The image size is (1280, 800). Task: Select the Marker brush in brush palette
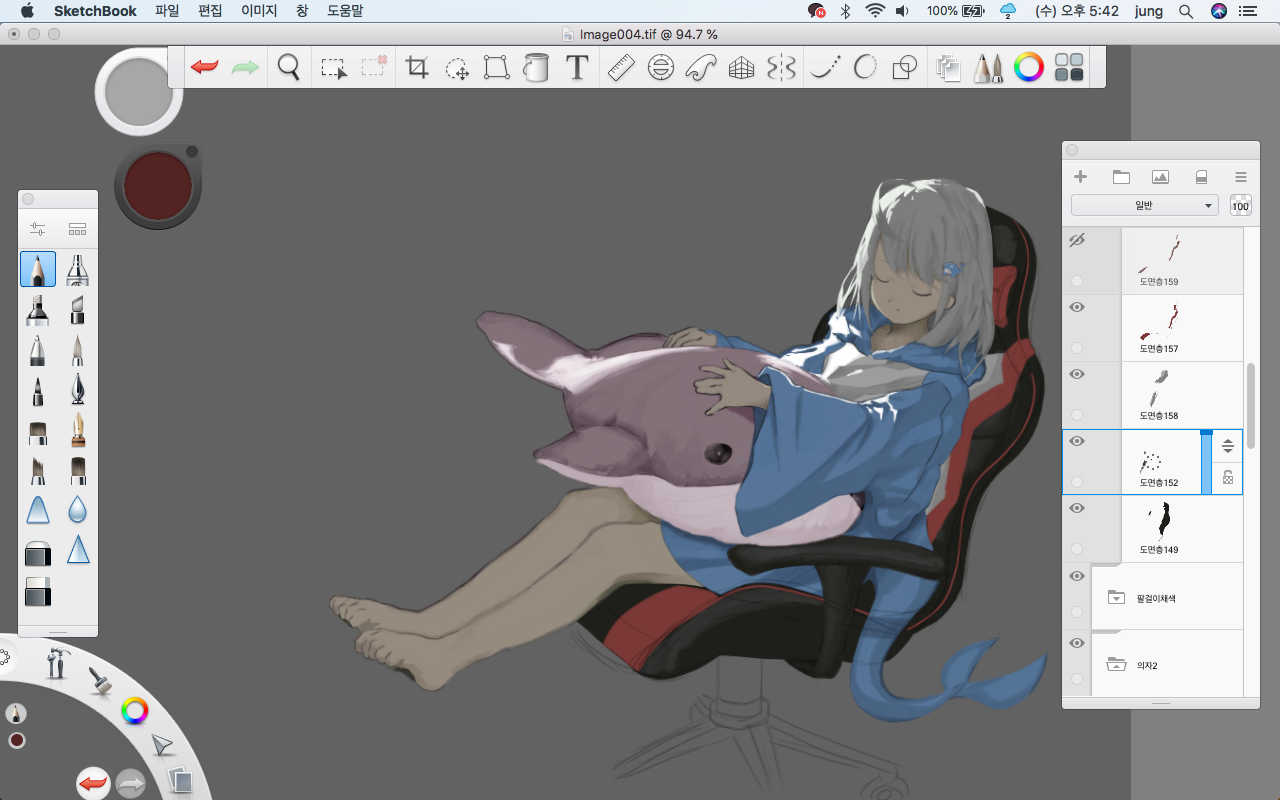tap(38, 310)
